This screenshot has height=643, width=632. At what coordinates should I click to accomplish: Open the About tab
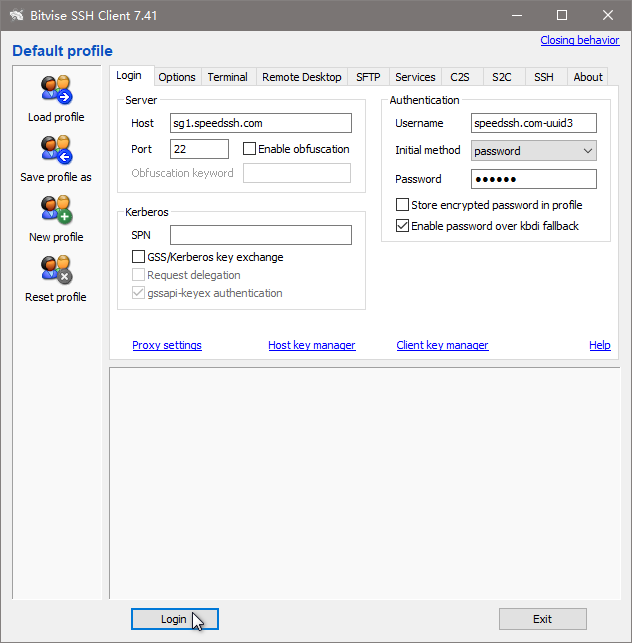click(x=588, y=77)
